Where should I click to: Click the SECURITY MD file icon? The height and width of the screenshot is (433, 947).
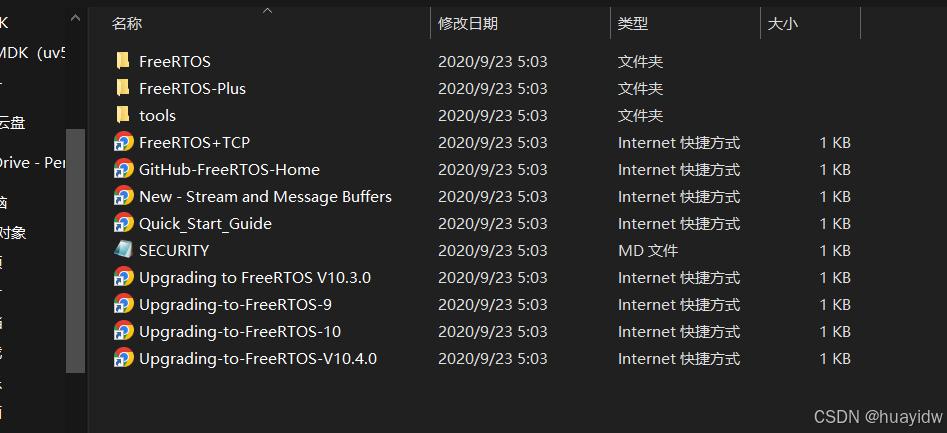(x=124, y=250)
